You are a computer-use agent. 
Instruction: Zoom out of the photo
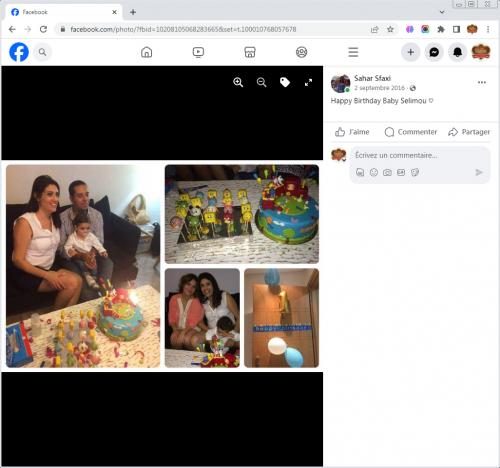(262, 82)
